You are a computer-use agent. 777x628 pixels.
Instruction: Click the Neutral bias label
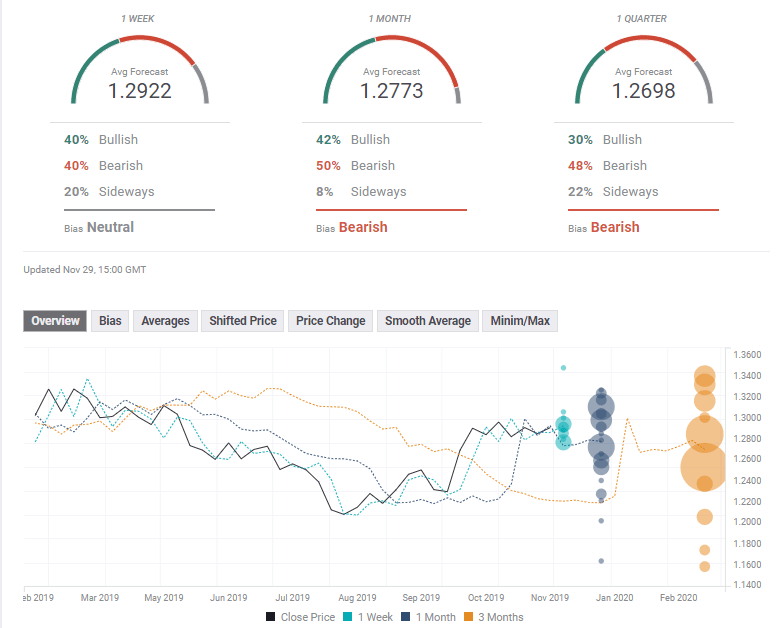pos(110,227)
